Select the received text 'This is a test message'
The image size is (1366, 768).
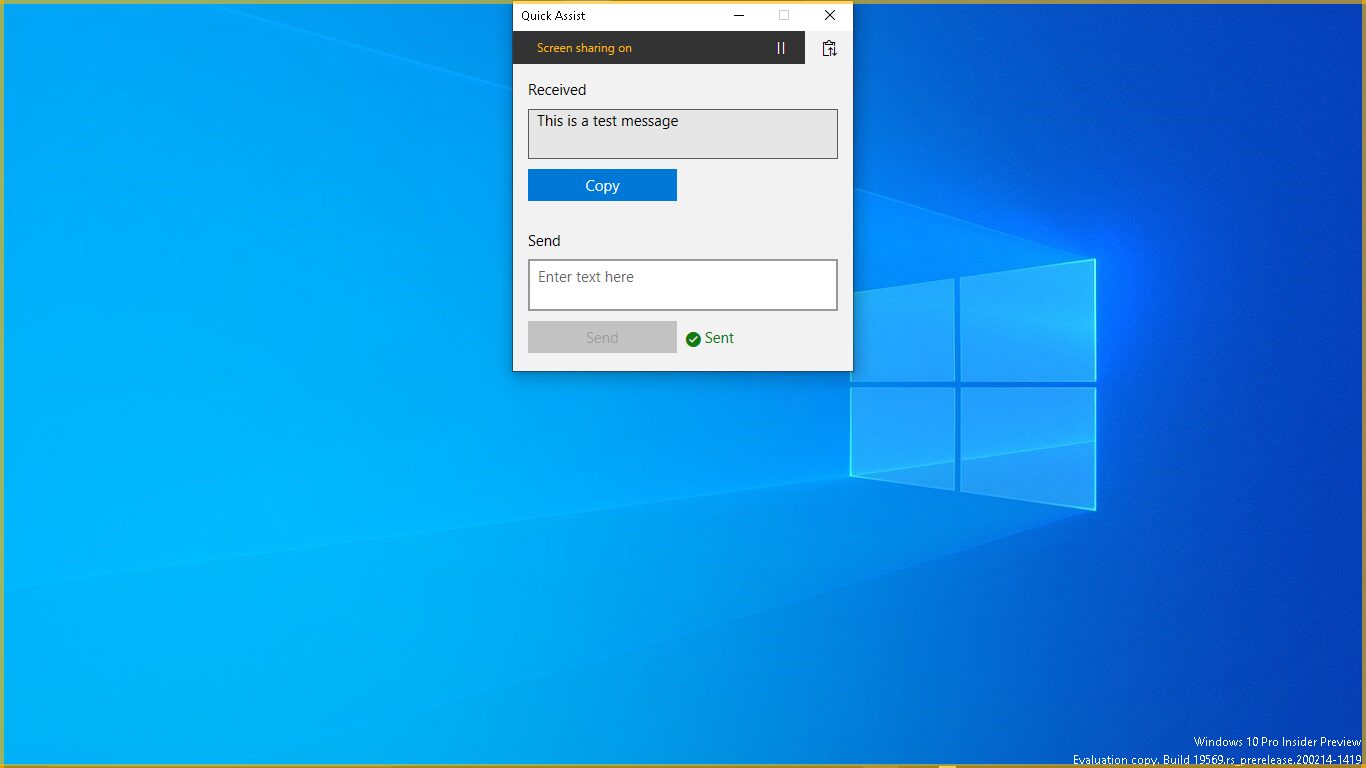coord(607,121)
